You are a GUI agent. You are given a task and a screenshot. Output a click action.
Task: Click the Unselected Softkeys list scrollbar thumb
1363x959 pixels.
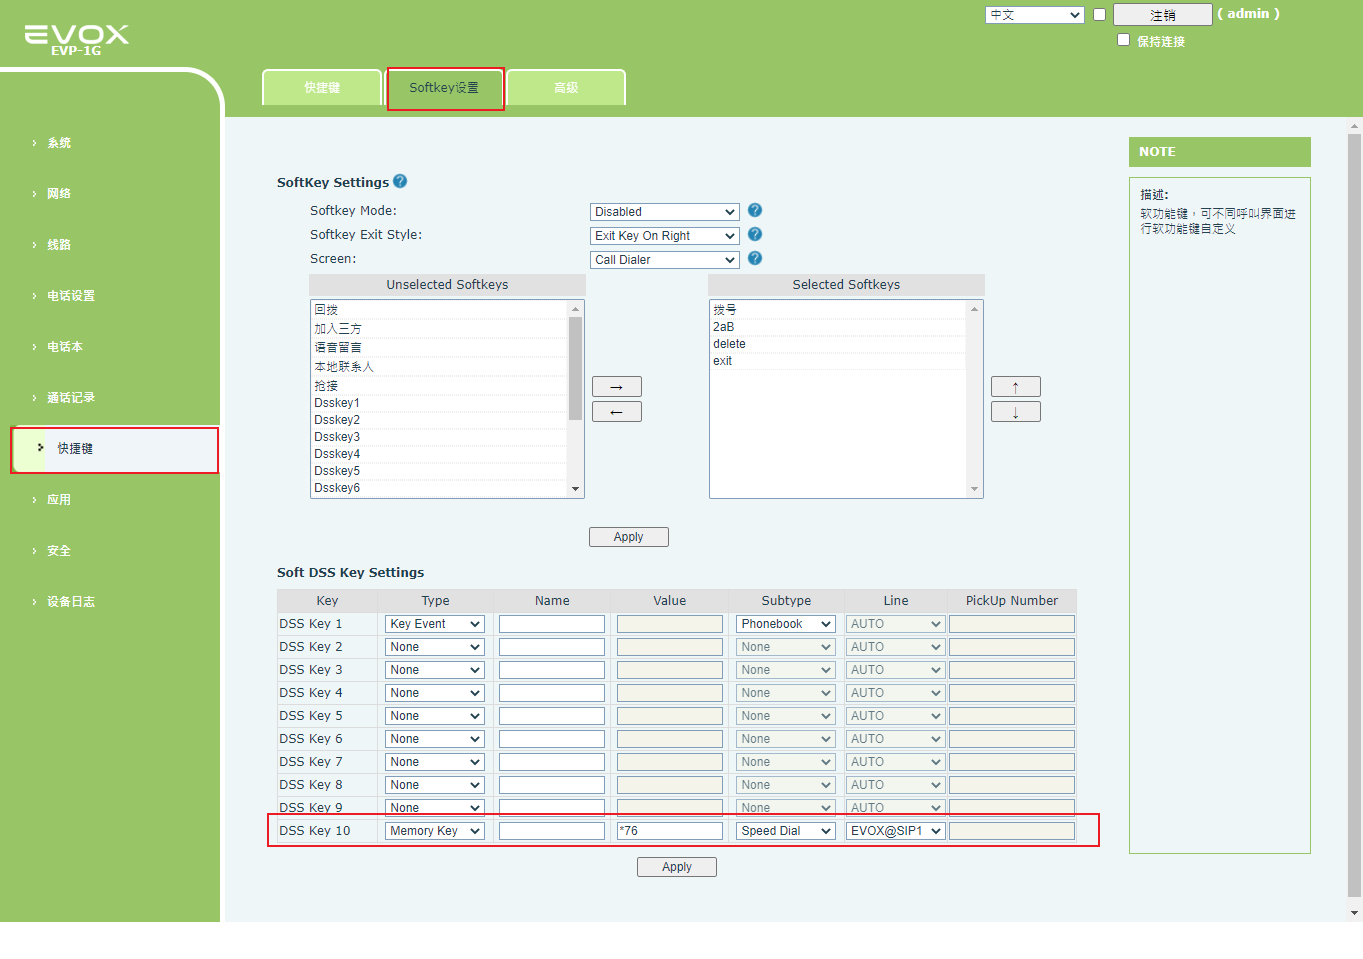575,368
